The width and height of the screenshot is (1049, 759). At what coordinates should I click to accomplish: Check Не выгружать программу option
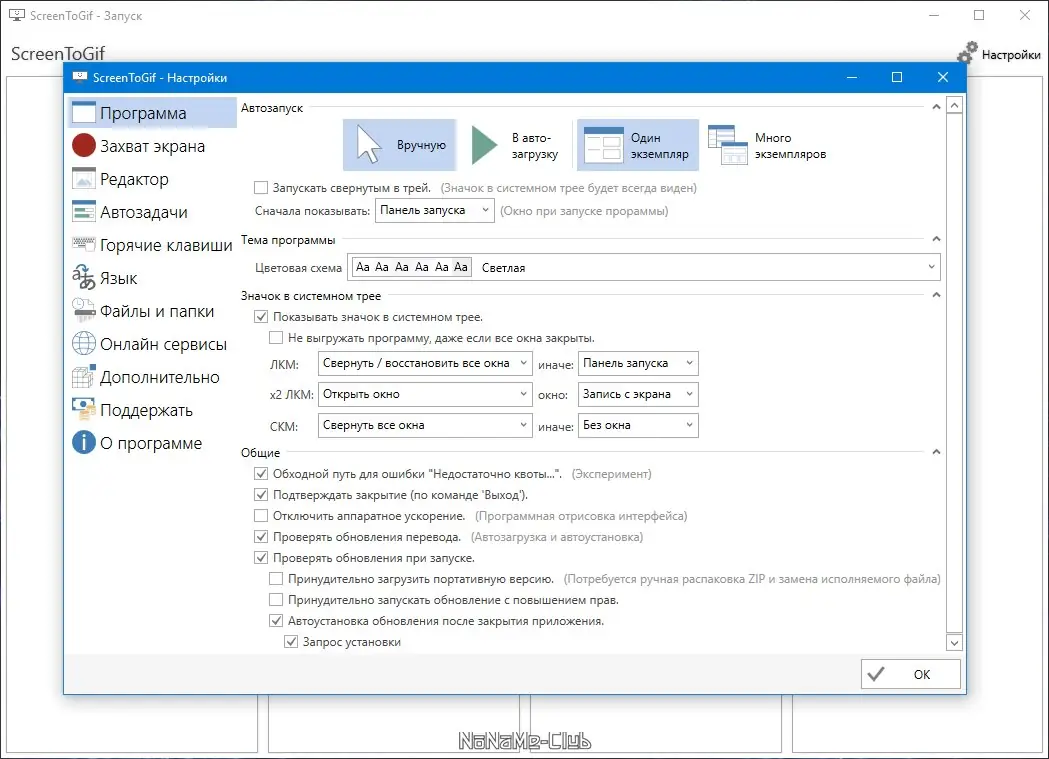[276, 338]
